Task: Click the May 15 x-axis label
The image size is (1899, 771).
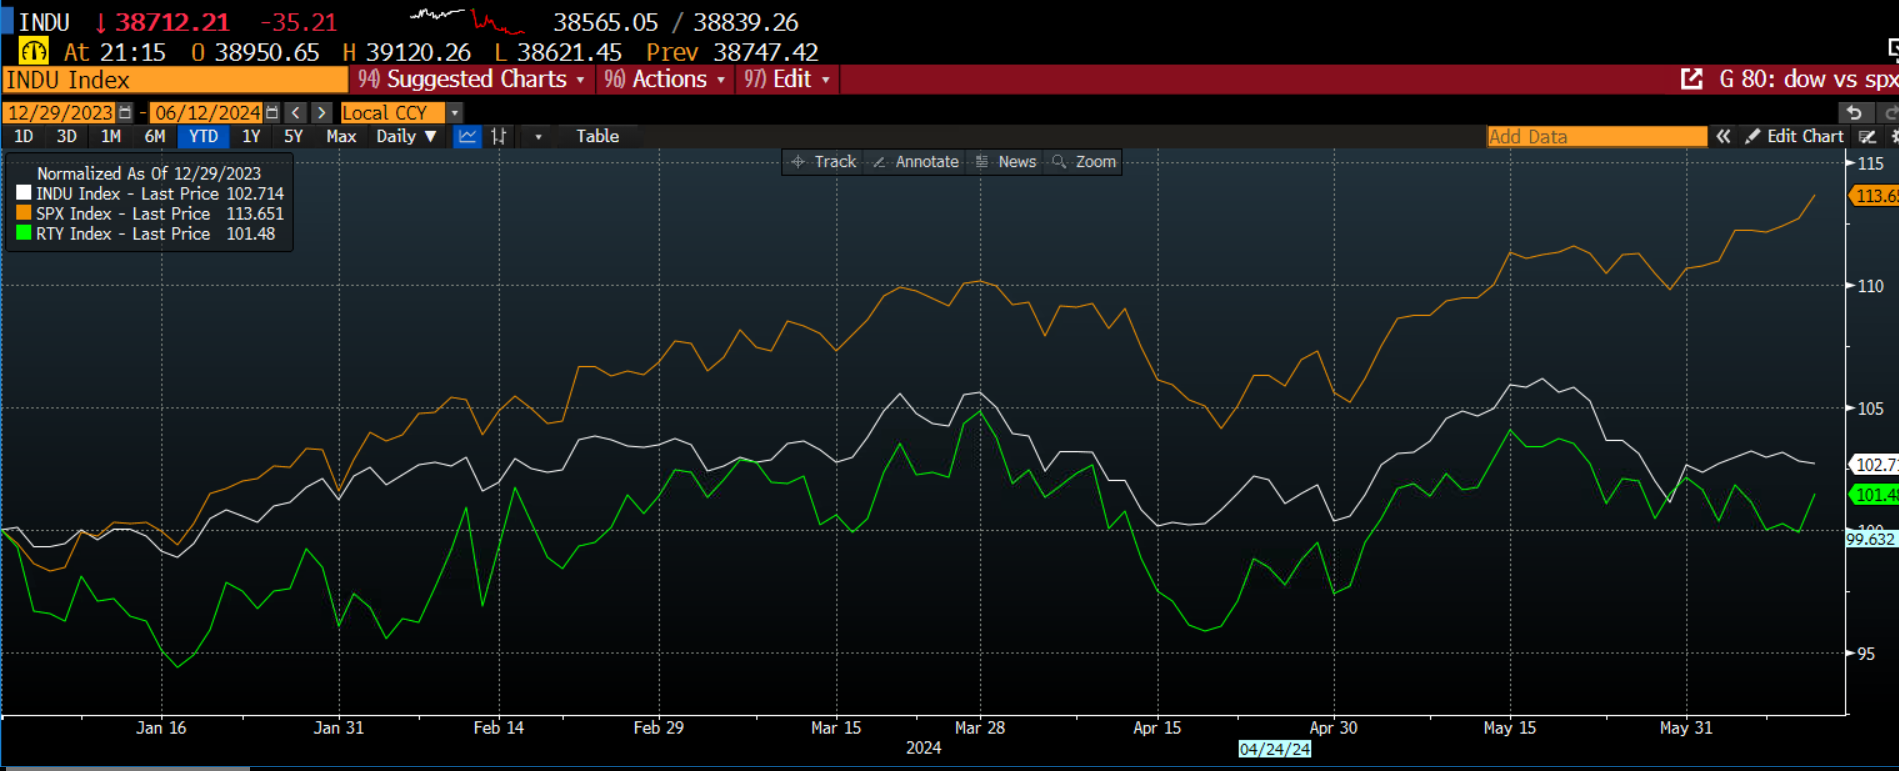Action: point(1509,728)
